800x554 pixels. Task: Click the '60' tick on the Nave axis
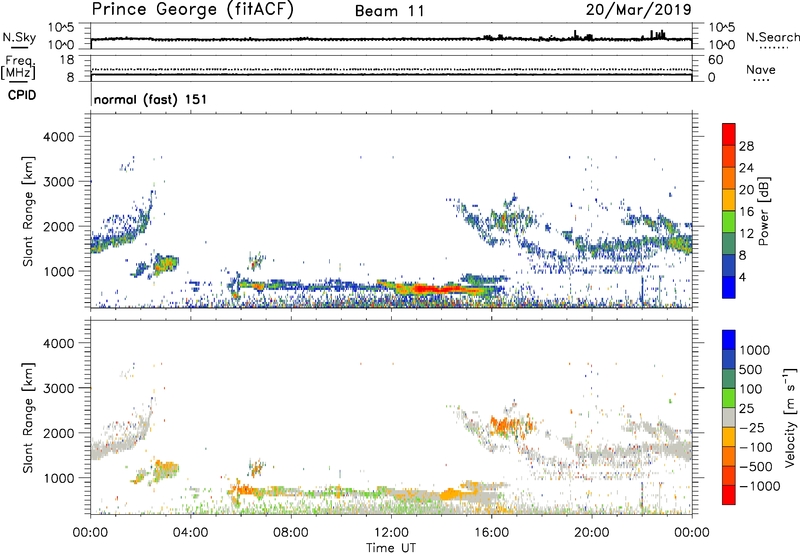click(x=715, y=60)
